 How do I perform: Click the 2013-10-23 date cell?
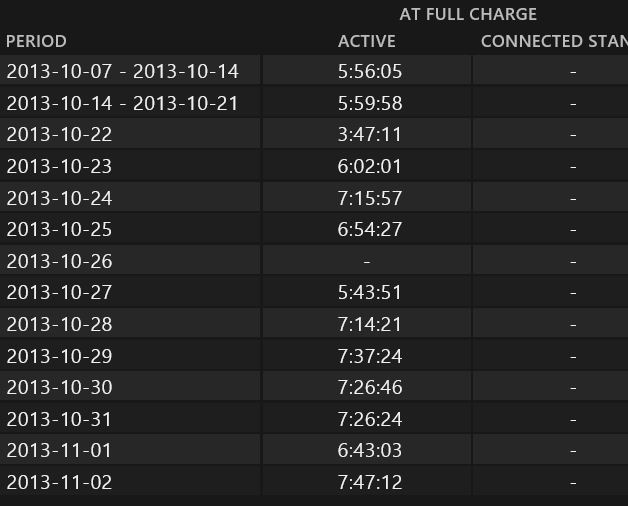(60, 166)
